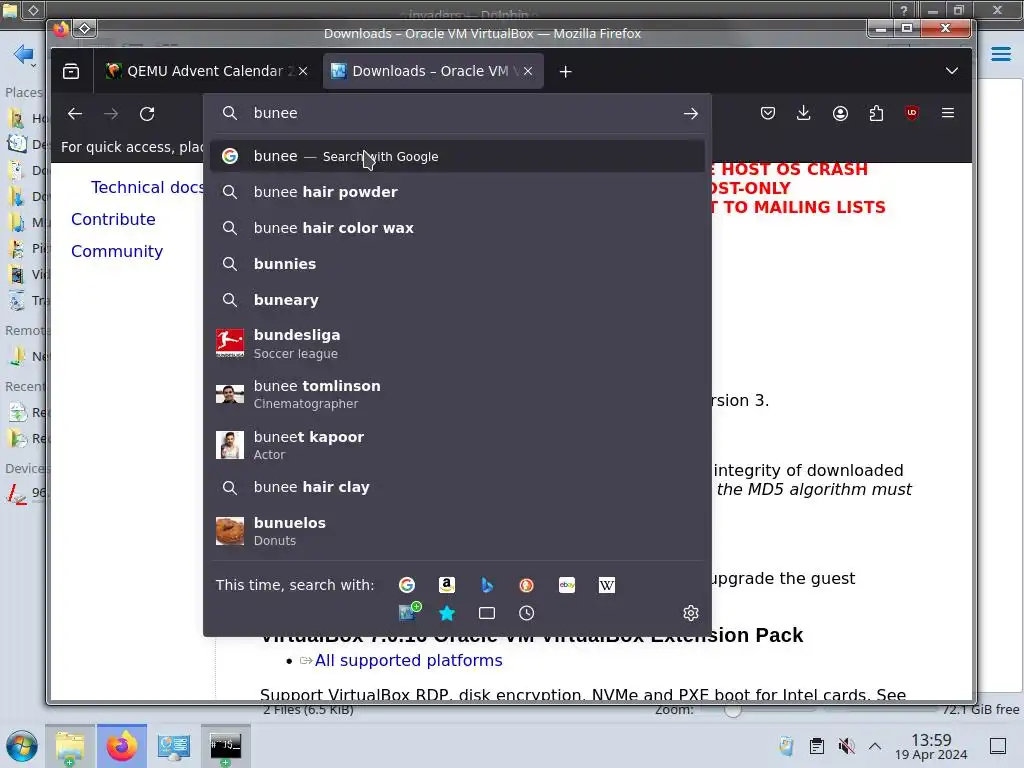1024x768 pixels.
Task: Toggle muted volume tray icon
Action: (846, 746)
